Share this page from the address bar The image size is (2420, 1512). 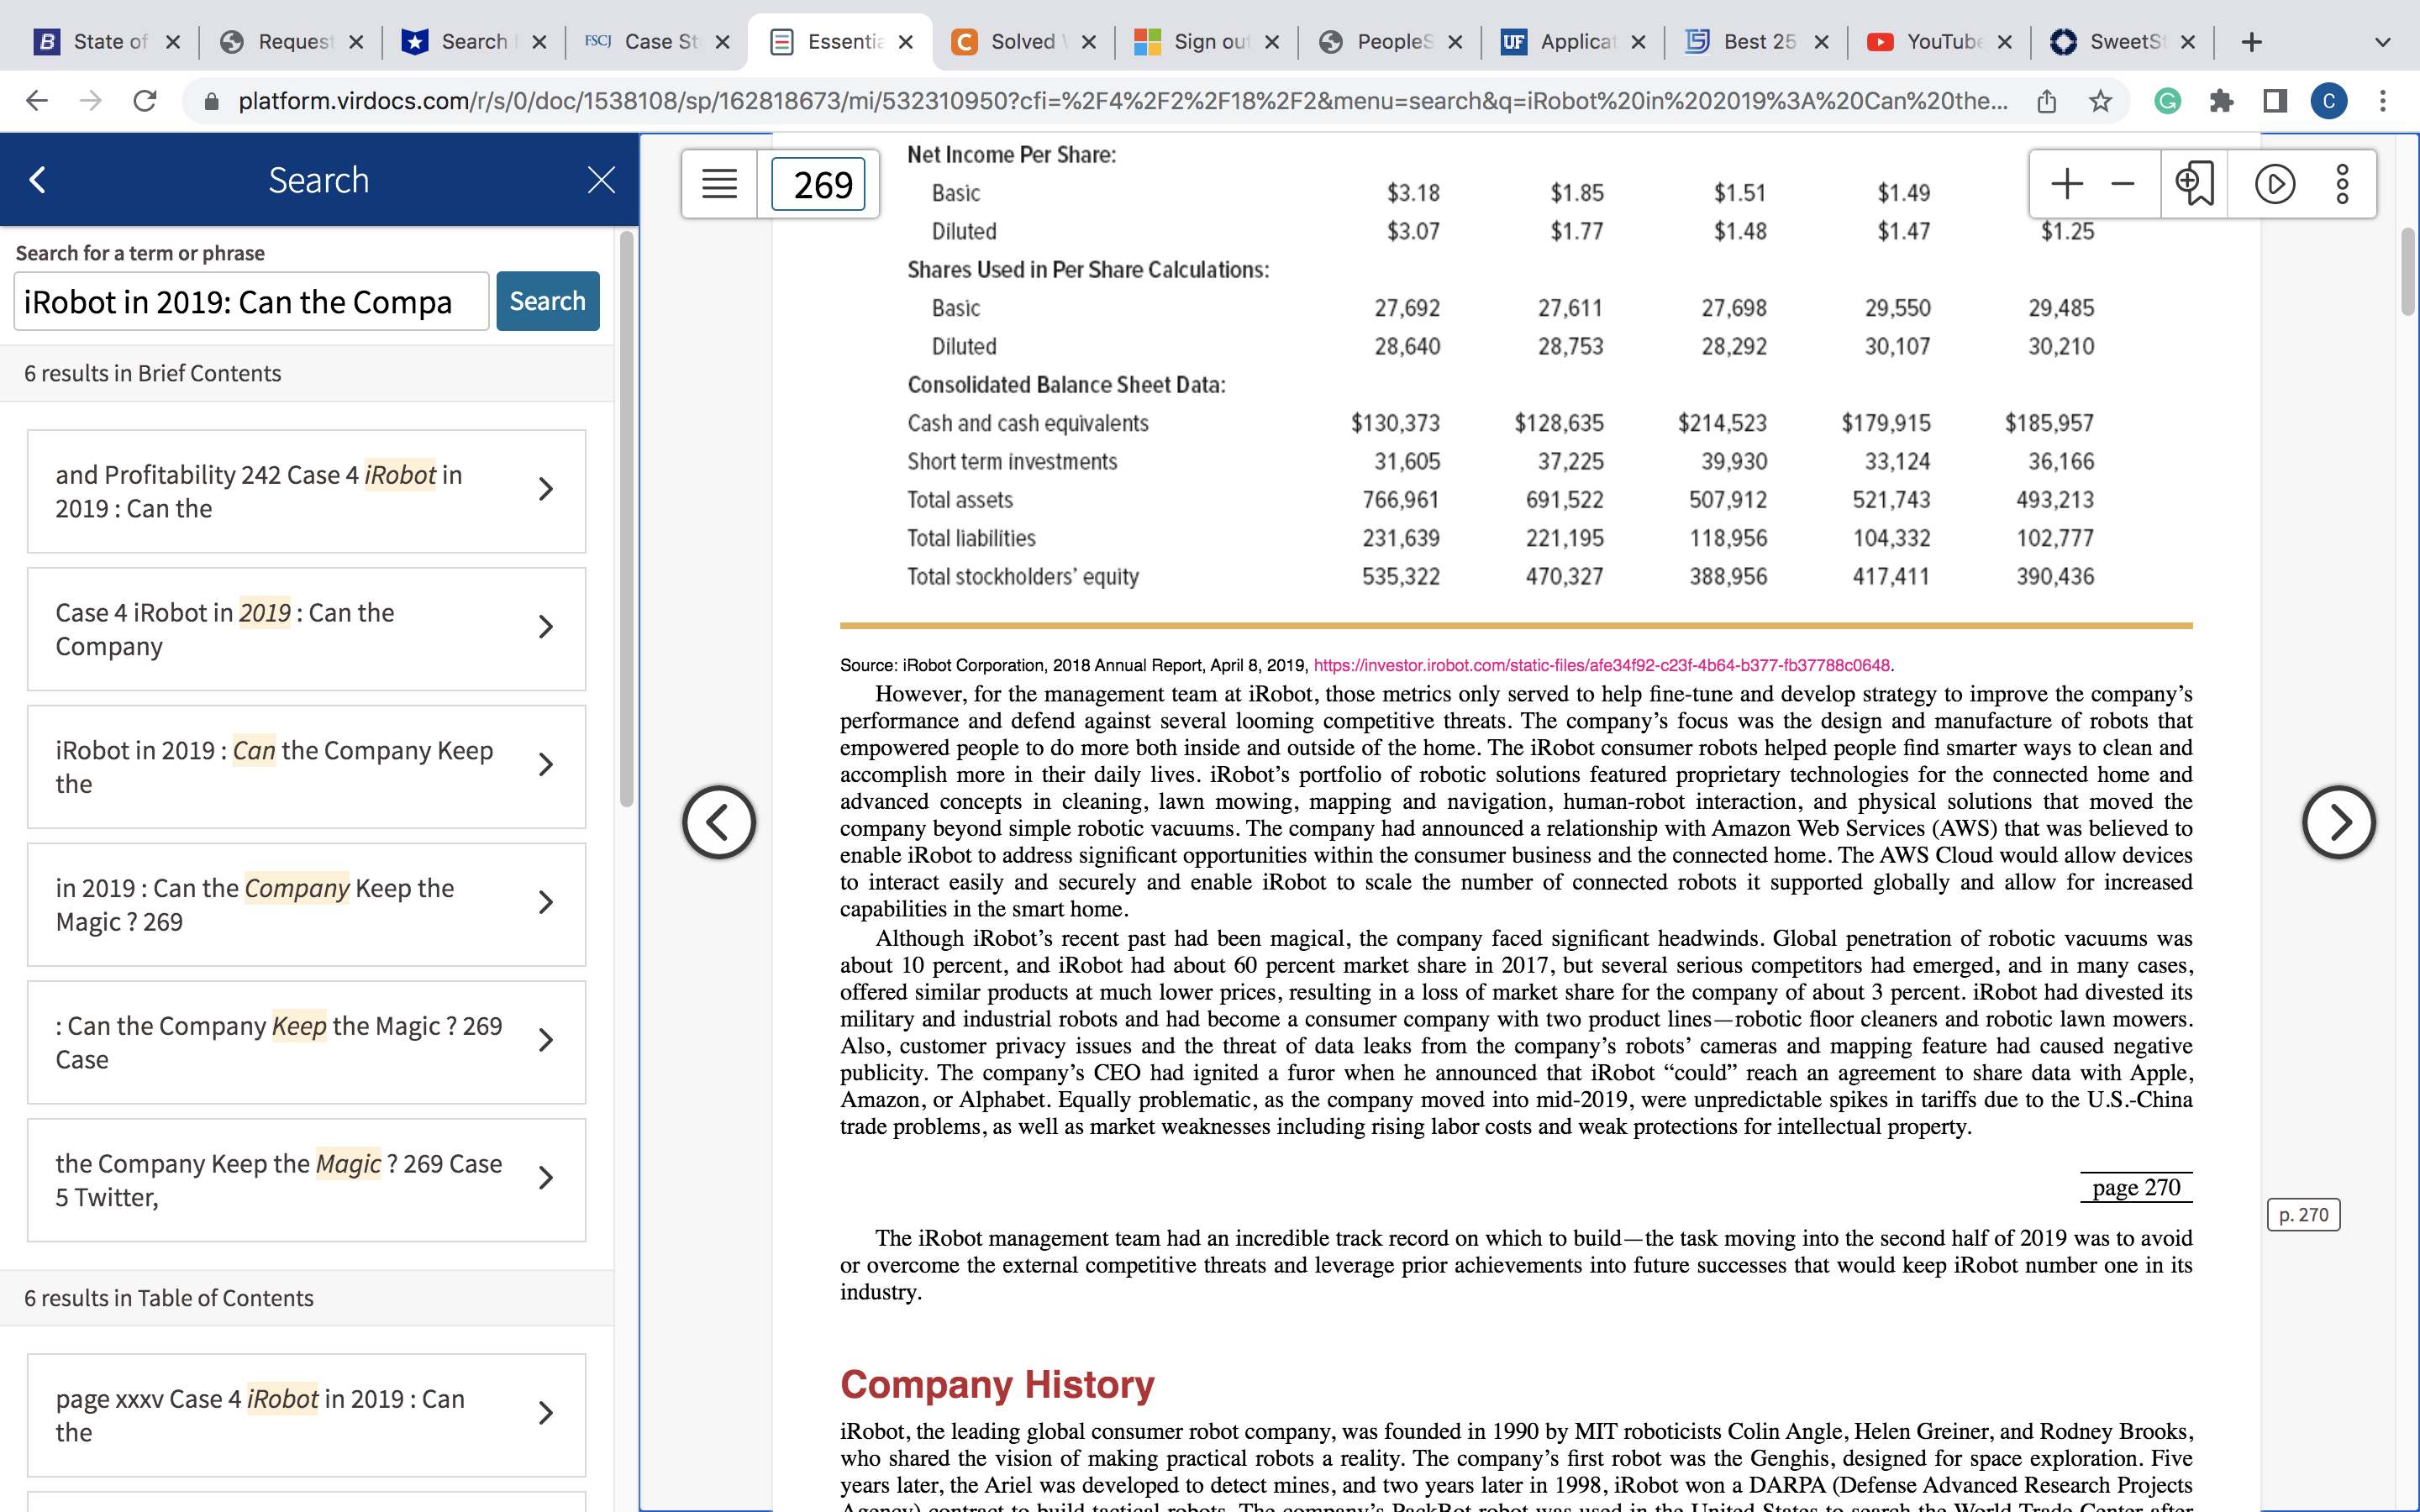pos(2047,101)
